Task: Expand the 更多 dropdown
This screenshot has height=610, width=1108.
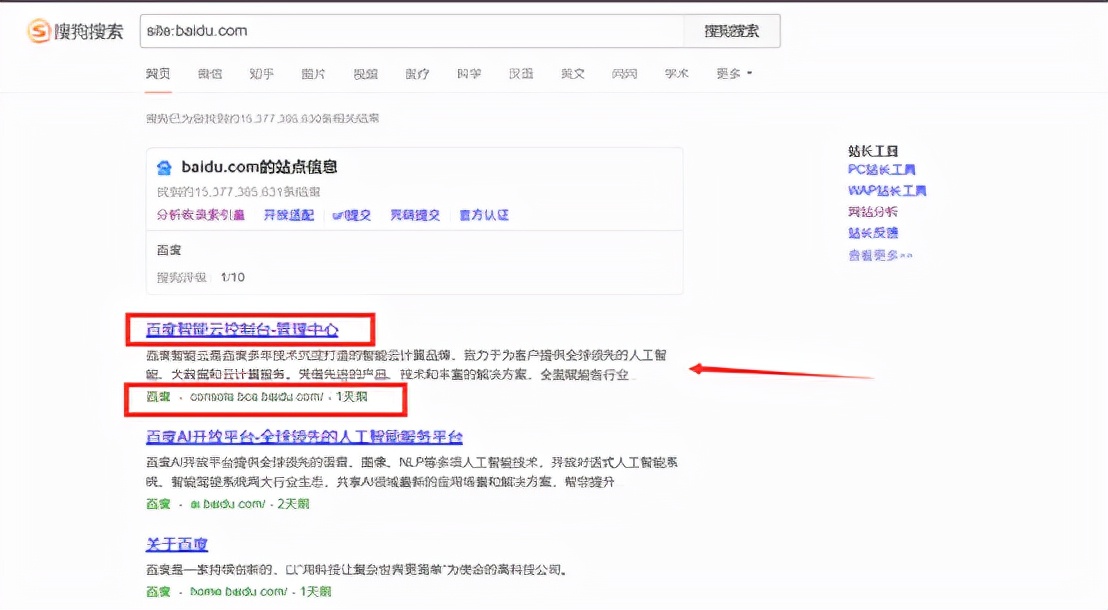Action: tap(734, 74)
